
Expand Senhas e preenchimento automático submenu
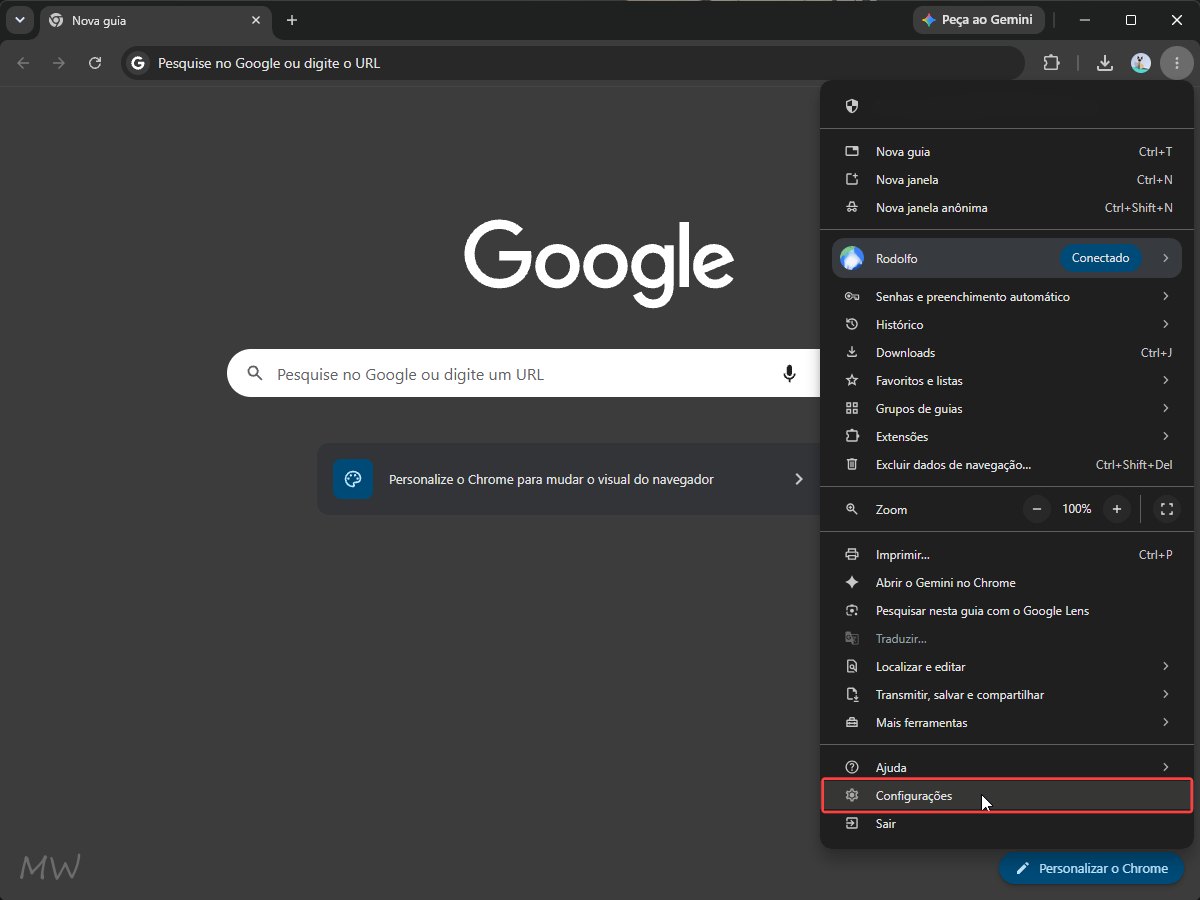pos(1007,297)
